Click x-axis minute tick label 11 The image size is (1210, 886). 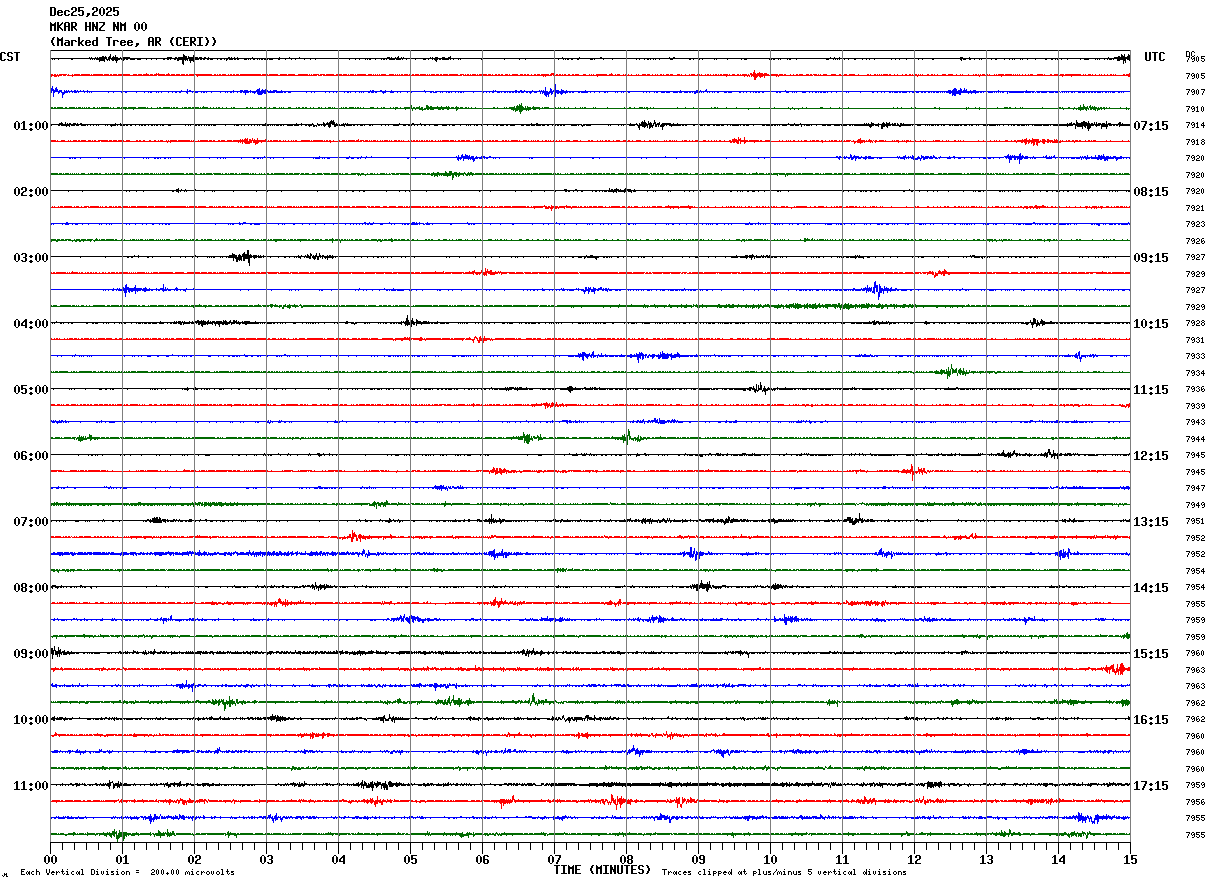[x=842, y=859]
